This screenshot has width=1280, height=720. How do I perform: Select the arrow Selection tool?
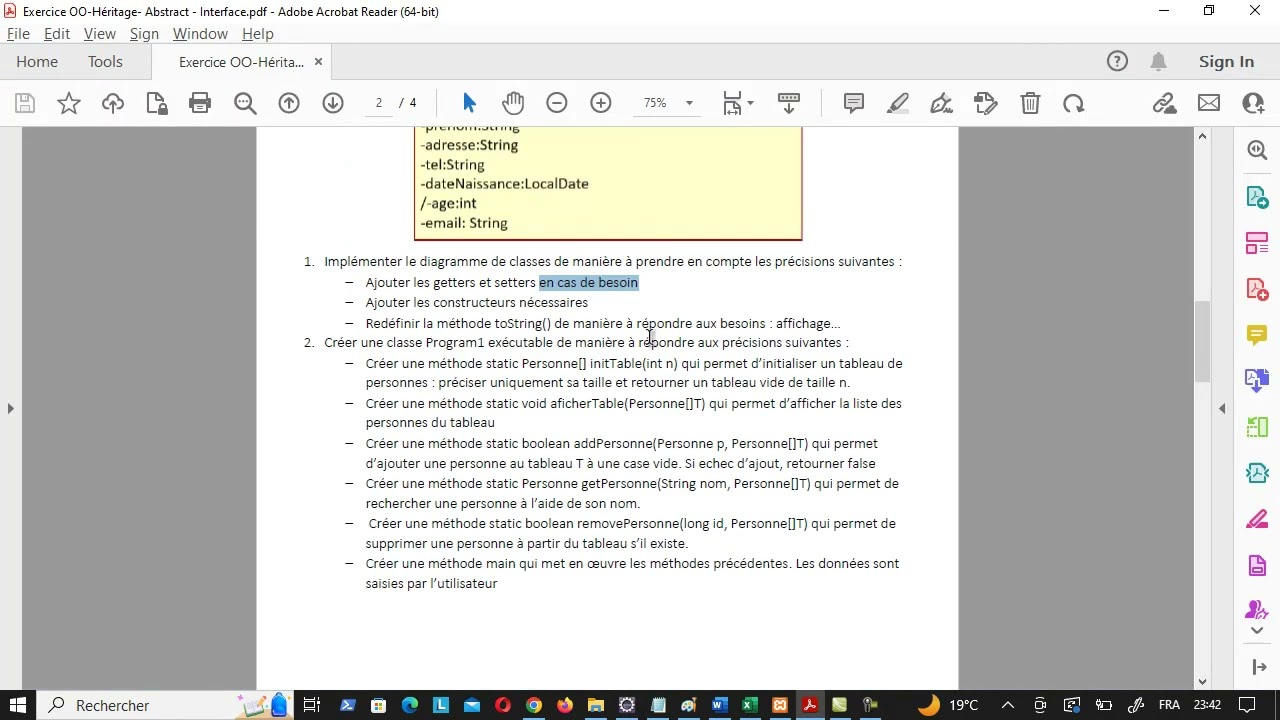470,103
